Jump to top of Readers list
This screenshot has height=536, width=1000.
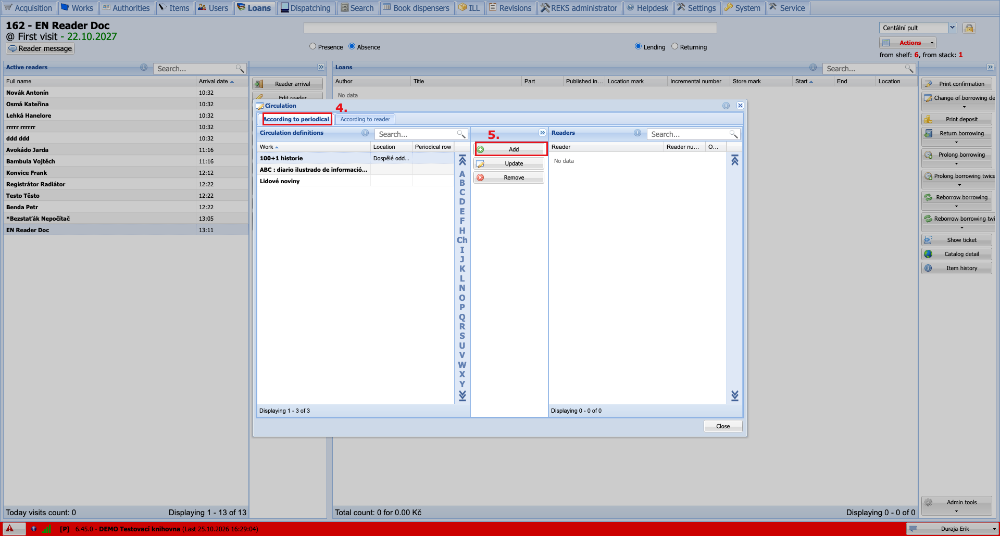[735, 161]
